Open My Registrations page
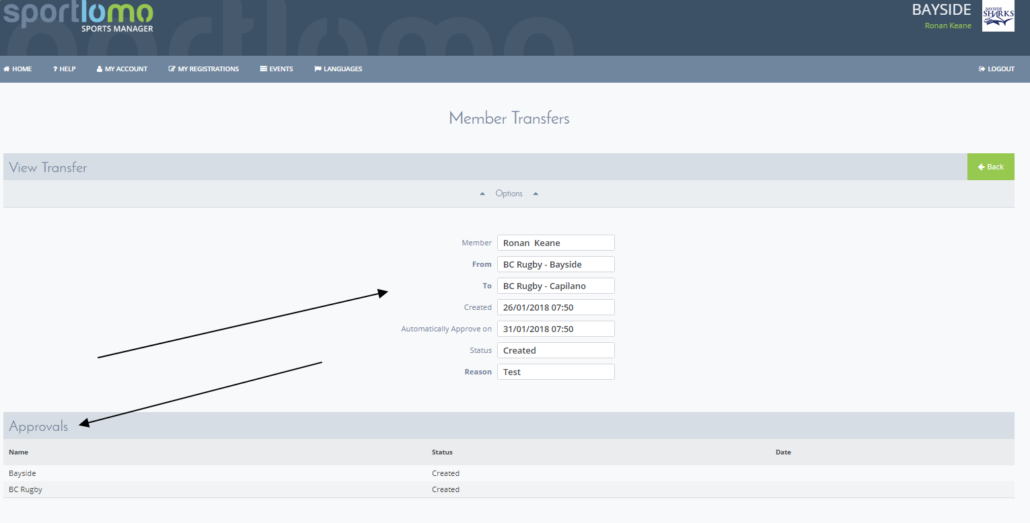The image size is (1030, 523). (x=204, y=69)
